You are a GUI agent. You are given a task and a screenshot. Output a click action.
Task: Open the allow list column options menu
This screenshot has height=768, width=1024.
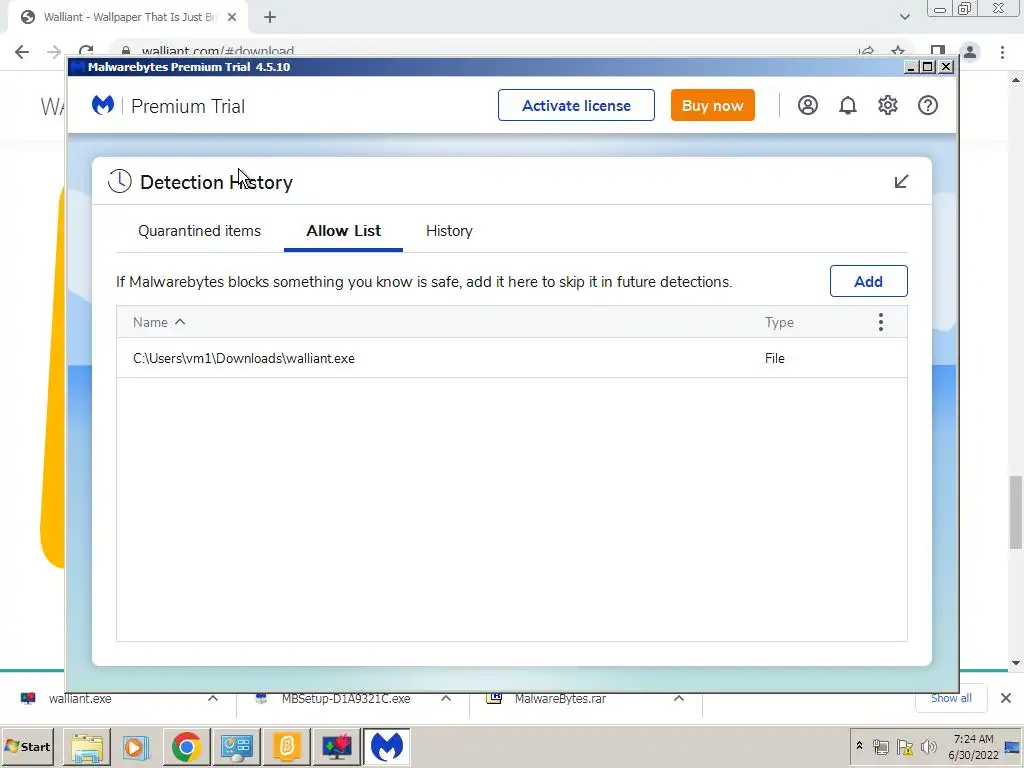coord(881,322)
